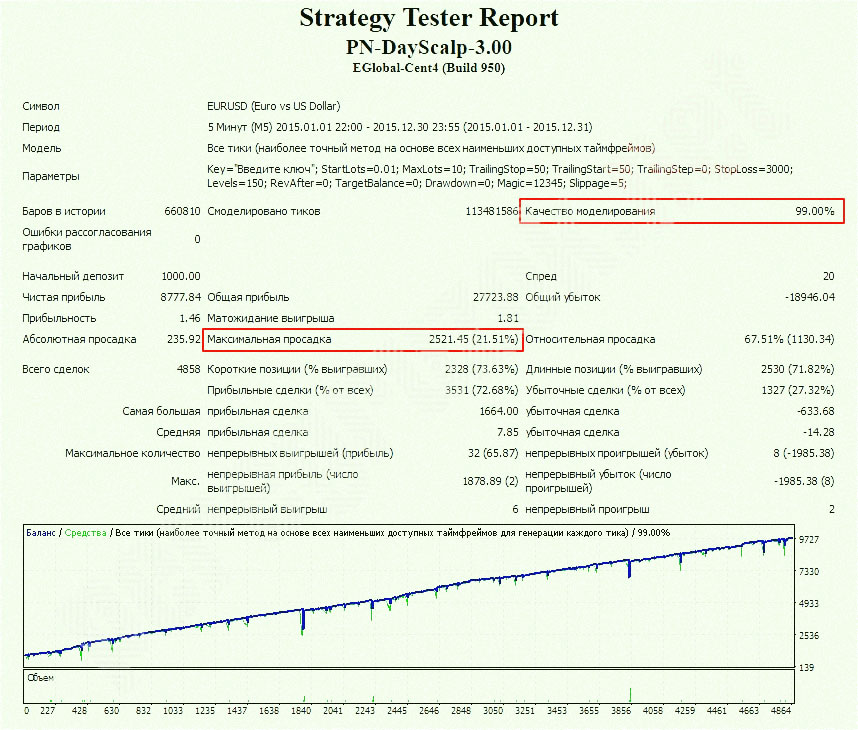The image size is (858, 730).
Task: Click the Спред value 20
Action: pos(827,276)
